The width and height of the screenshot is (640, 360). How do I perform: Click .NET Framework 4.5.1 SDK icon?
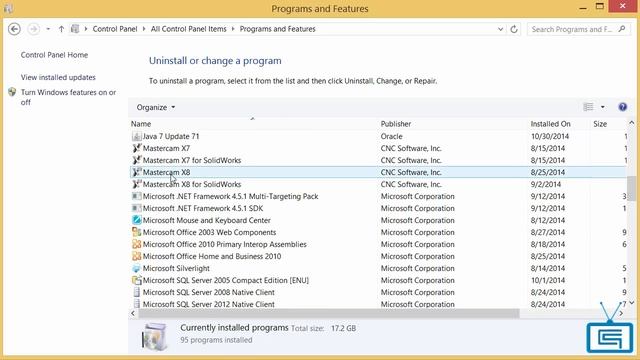(x=137, y=208)
